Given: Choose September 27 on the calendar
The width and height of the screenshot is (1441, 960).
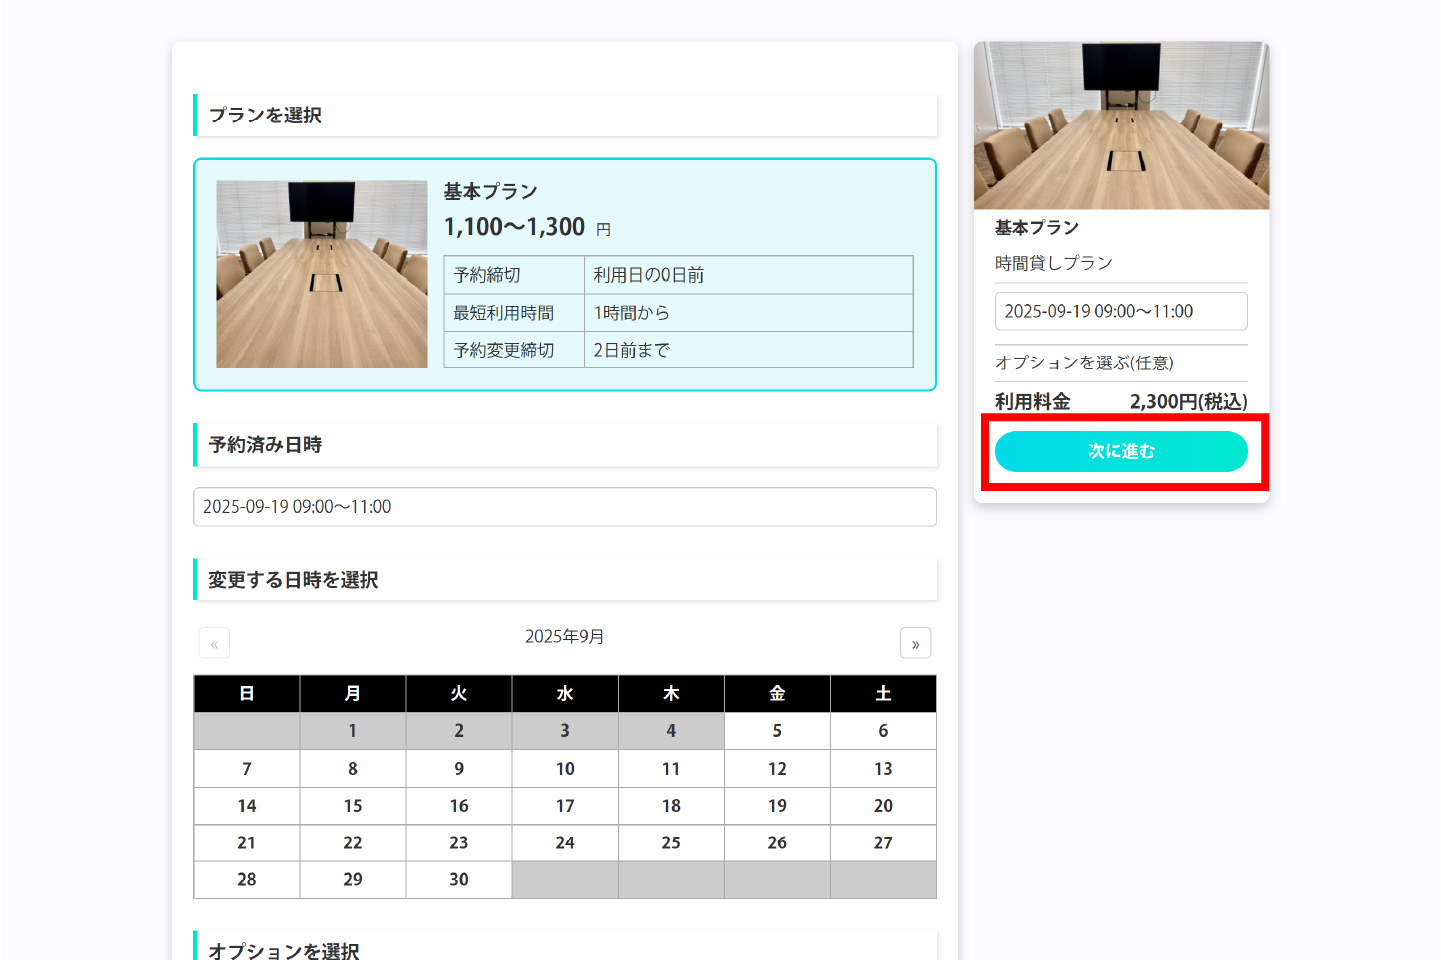Looking at the screenshot, I should click(883, 843).
